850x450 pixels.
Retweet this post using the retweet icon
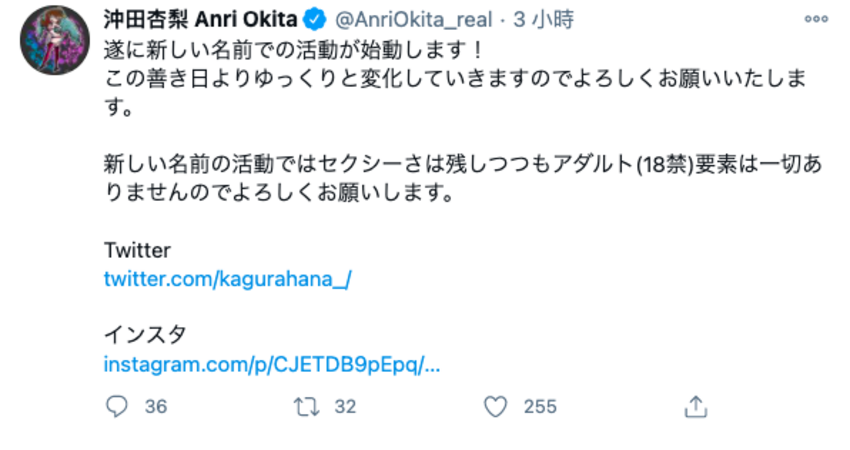[304, 407]
